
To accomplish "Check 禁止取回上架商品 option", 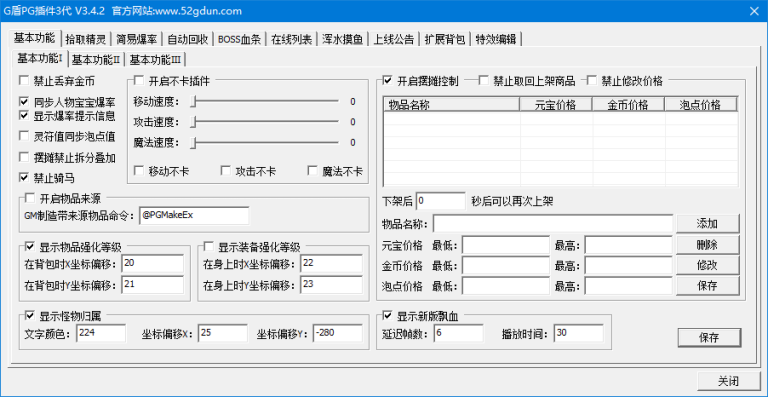I will (x=484, y=80).
